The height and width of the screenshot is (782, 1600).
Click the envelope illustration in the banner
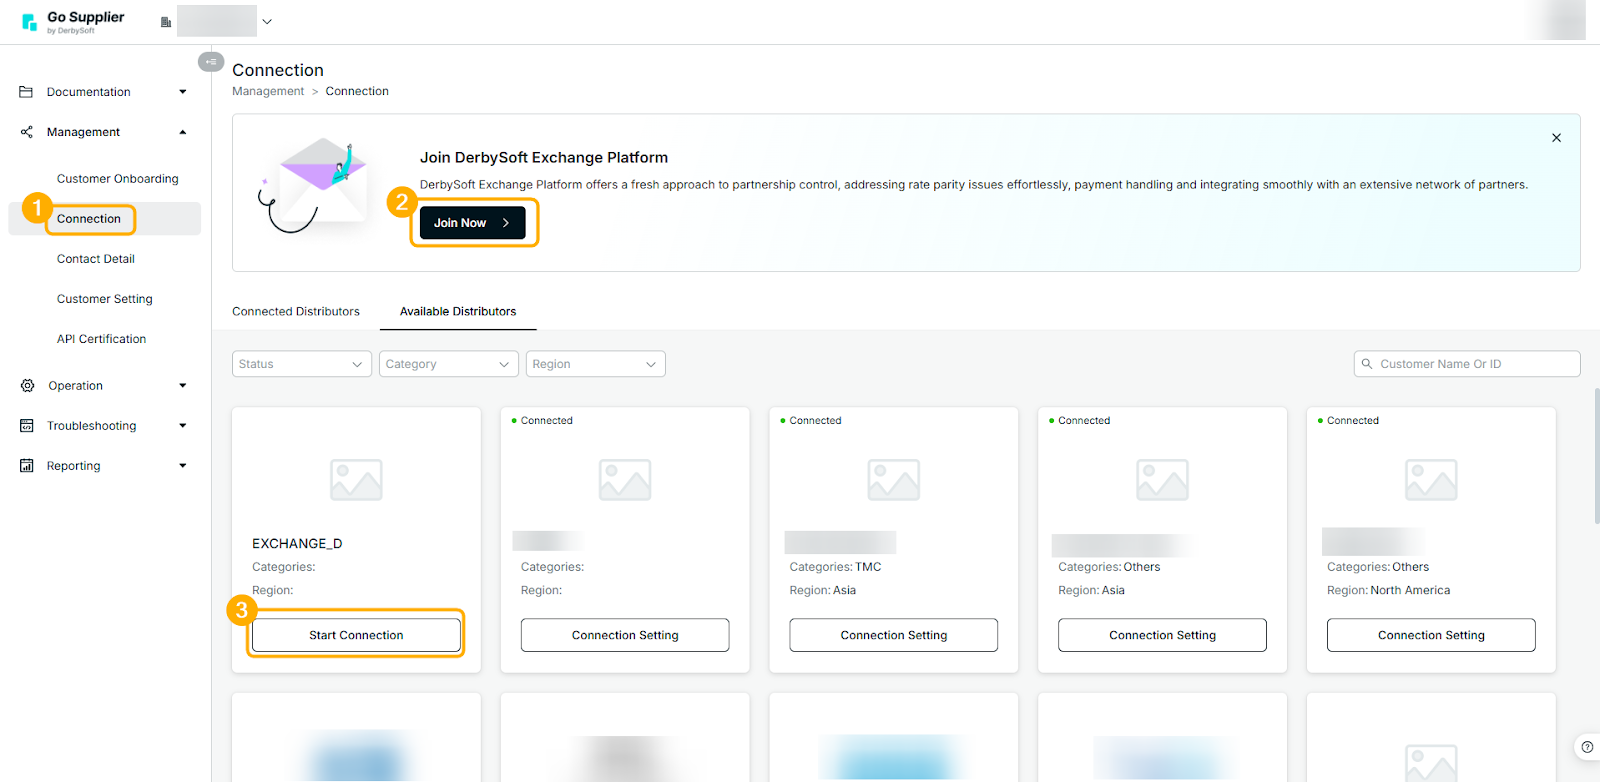point(313,186)
